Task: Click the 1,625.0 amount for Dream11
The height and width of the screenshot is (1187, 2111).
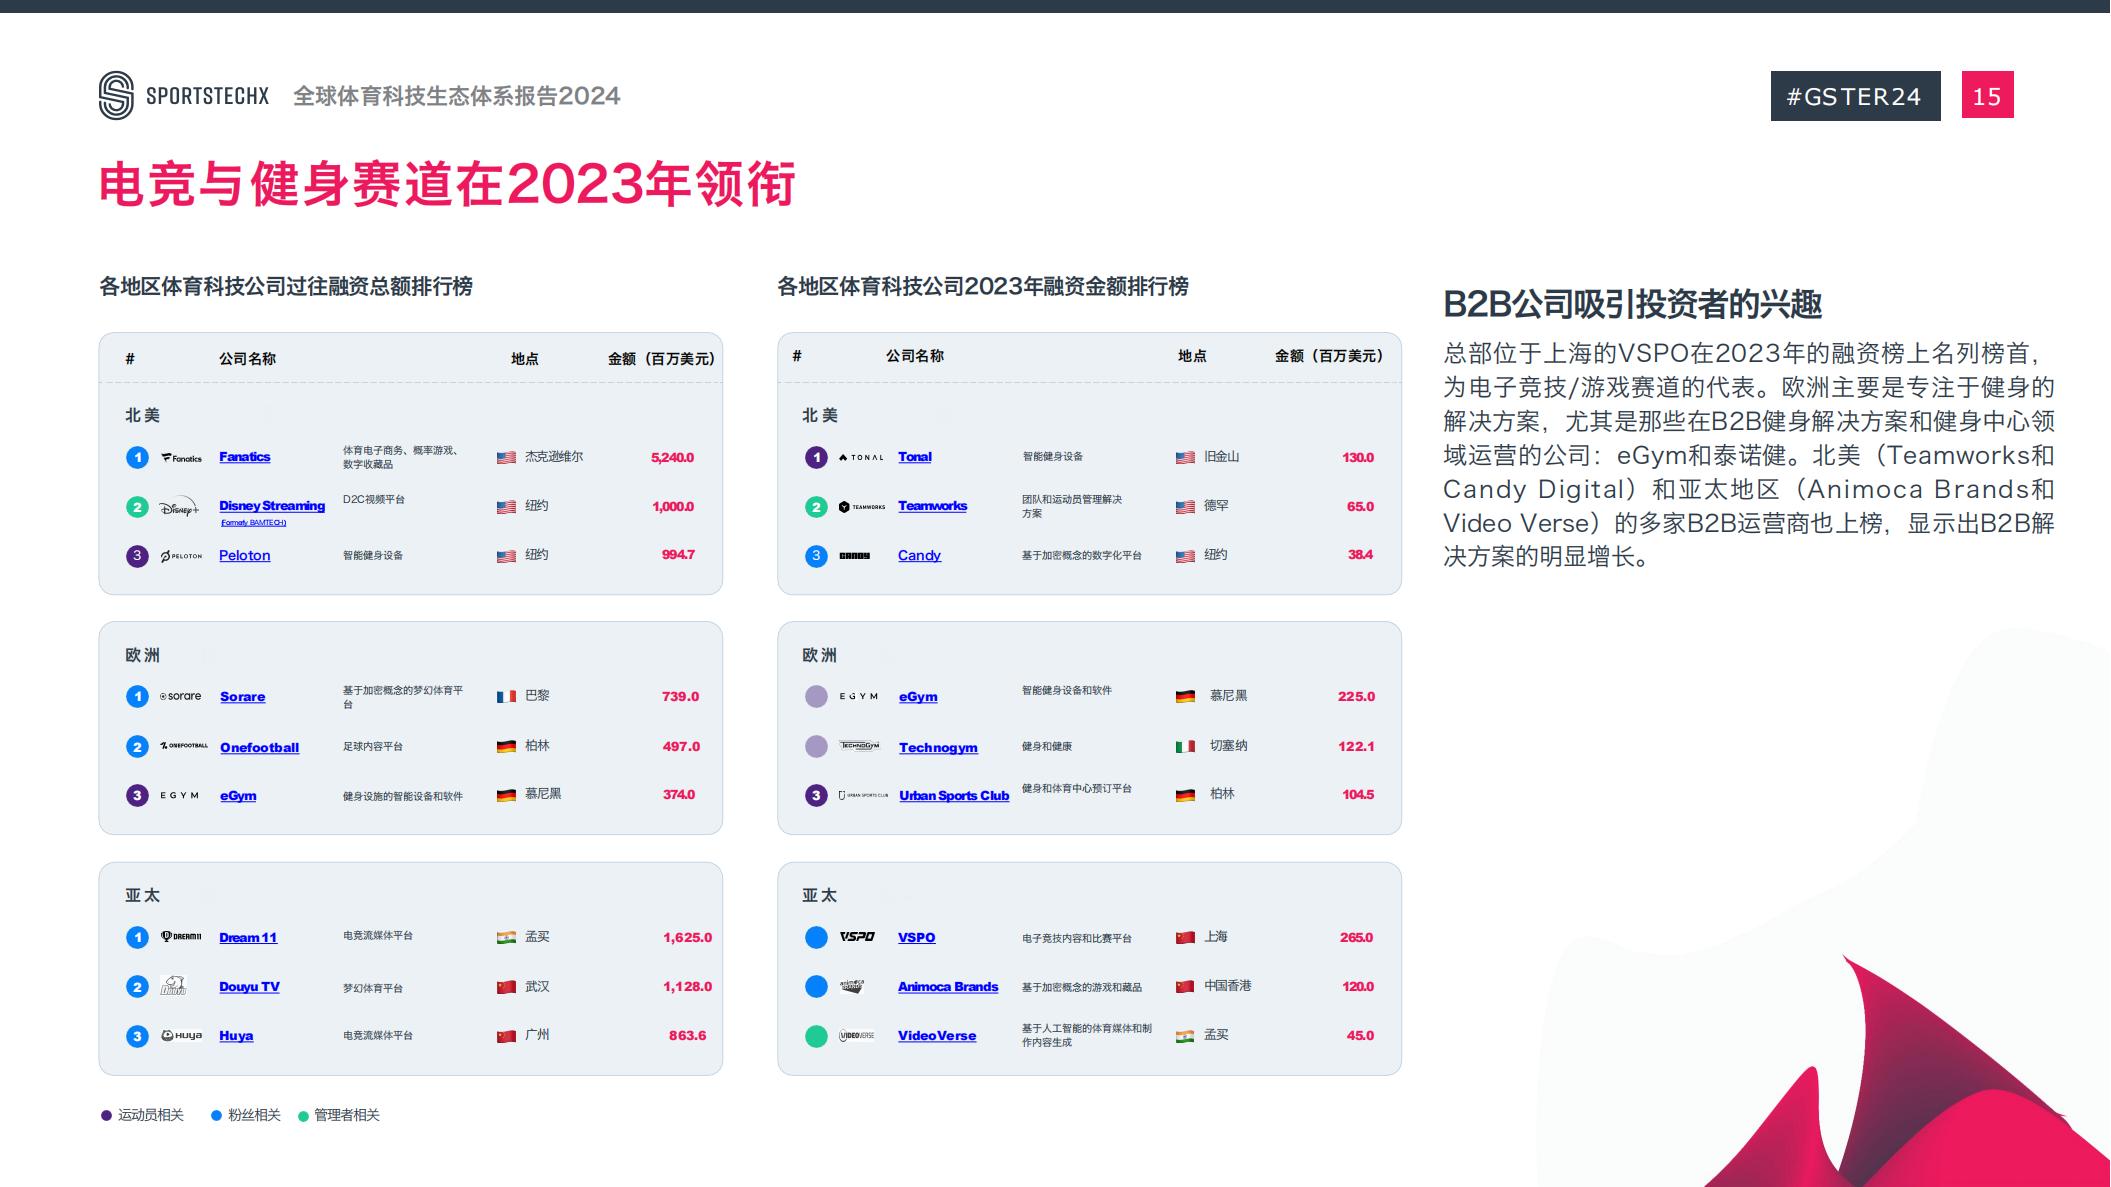Action: point(687,937)
